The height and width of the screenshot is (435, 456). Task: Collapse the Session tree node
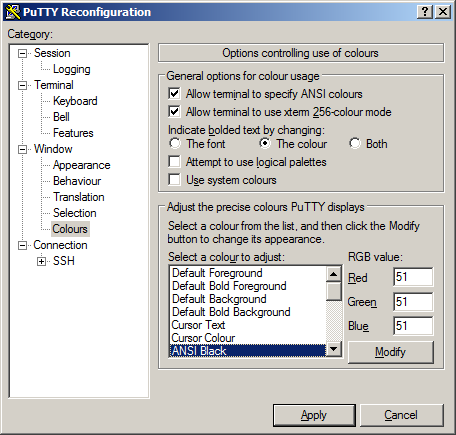point(22,53)
